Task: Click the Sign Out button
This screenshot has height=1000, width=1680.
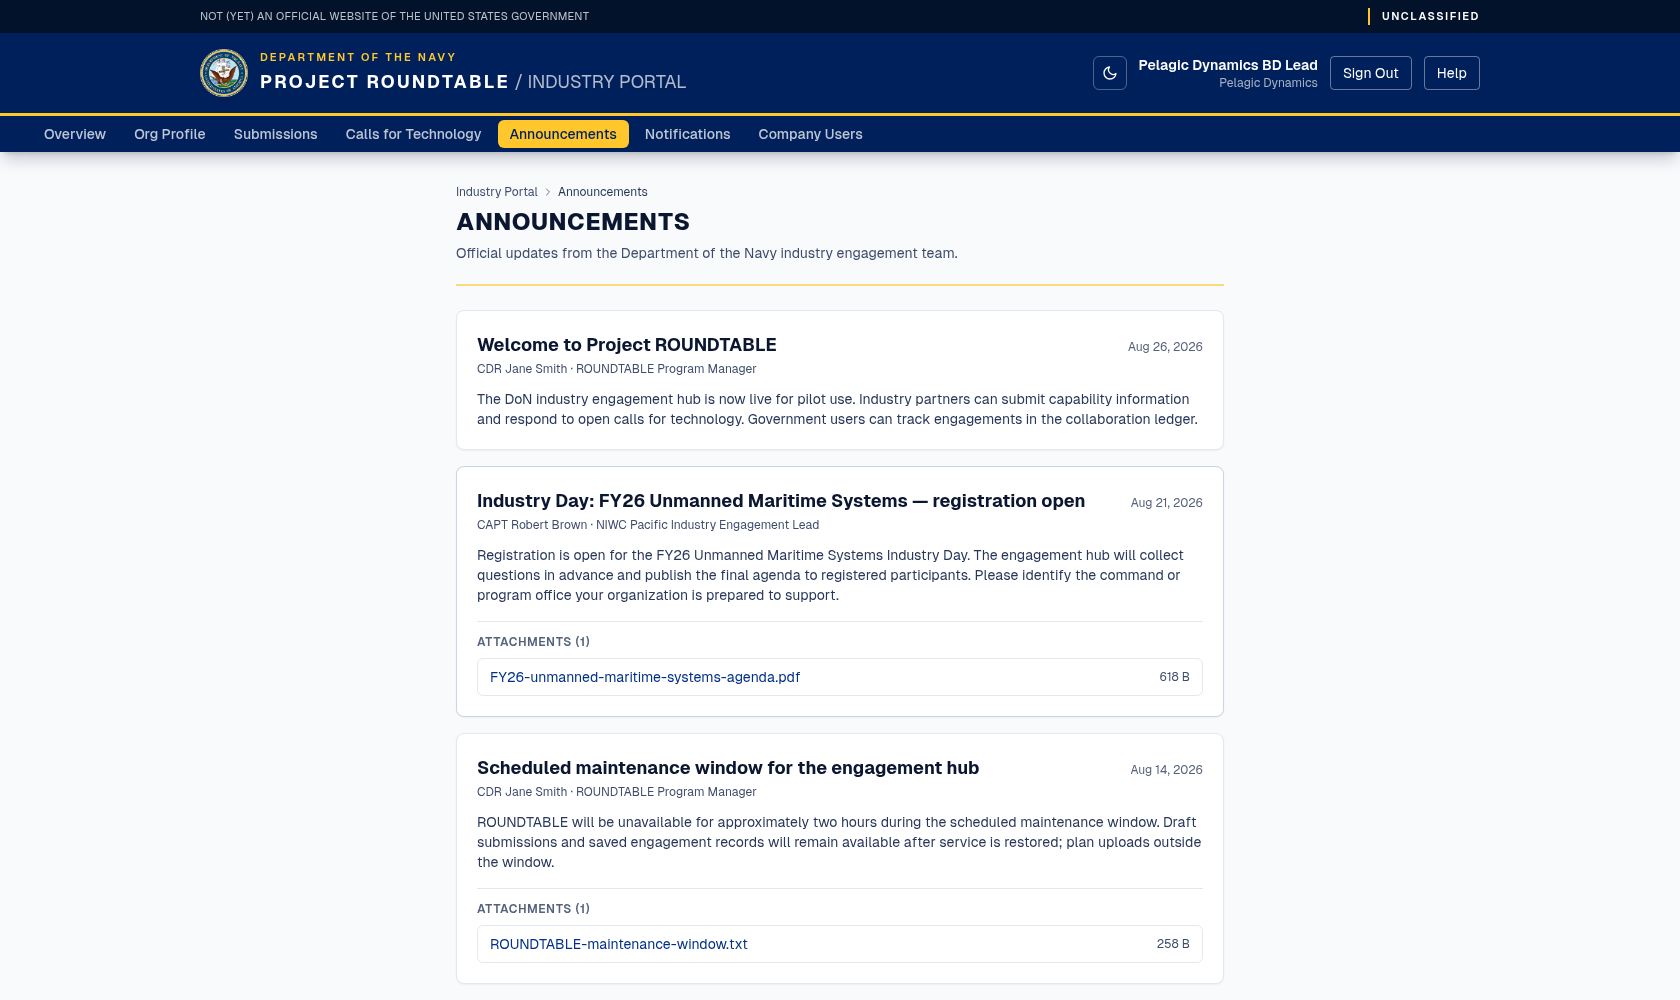Action: pyautogui.click(x=1371, y=73)
